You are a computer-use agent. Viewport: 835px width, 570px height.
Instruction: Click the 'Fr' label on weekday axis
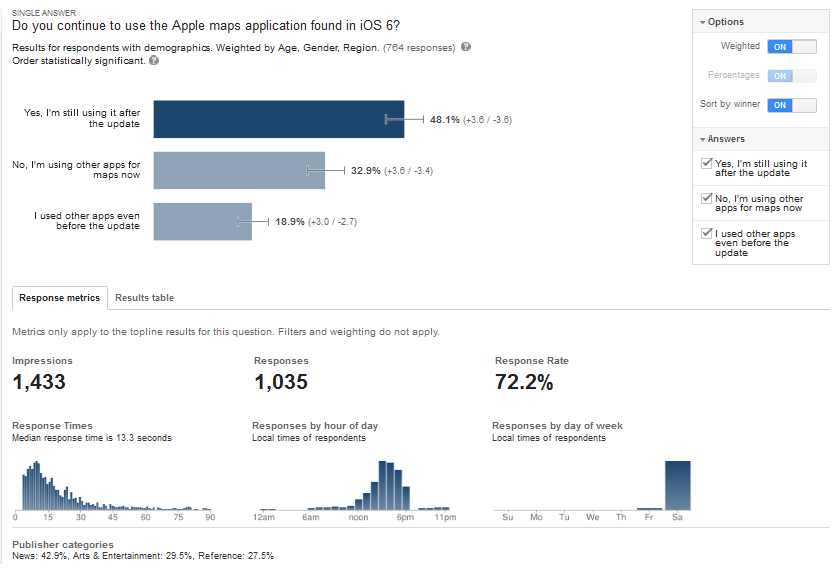point(649,517)
